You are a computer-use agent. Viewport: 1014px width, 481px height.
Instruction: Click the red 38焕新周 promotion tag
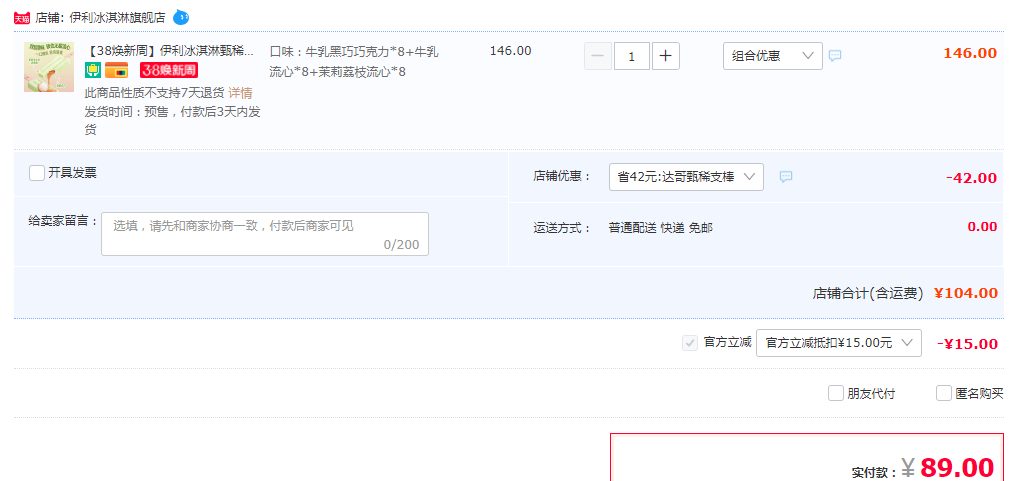[x=169, y=70]
